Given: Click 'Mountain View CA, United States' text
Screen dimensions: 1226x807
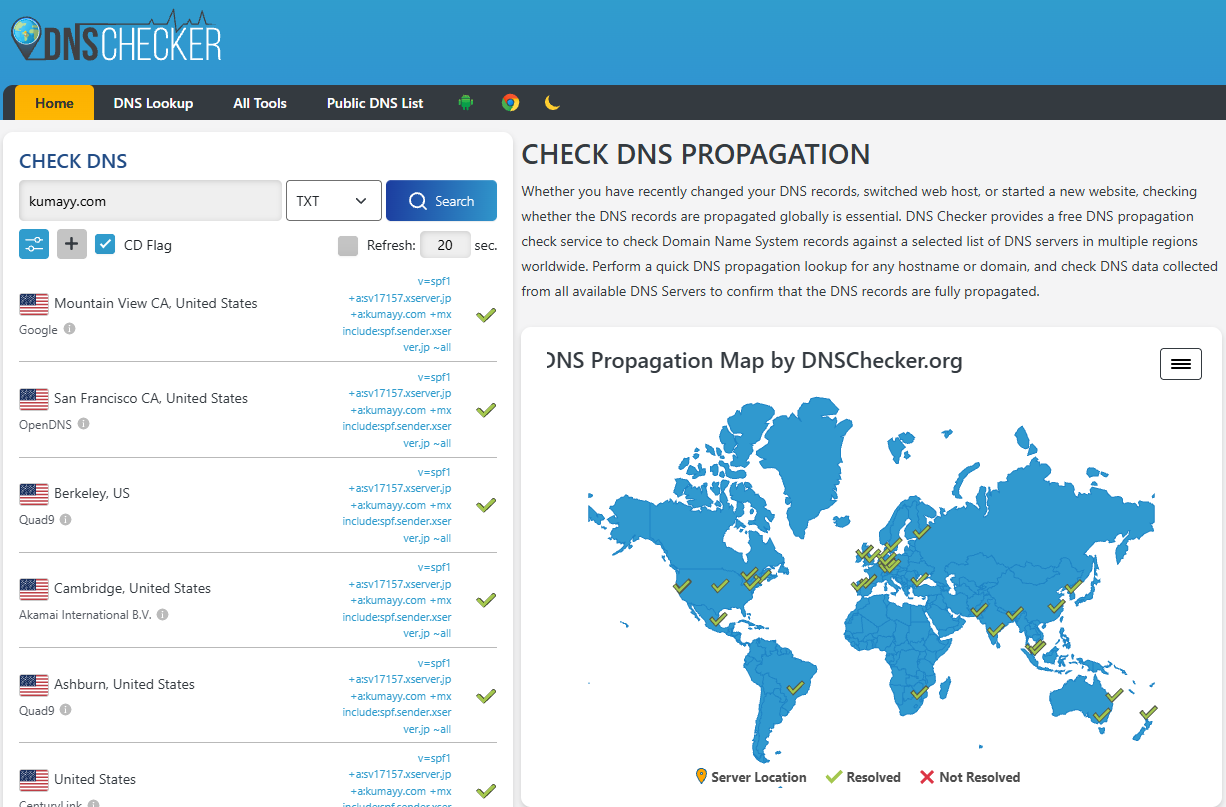Looking at the screenshot, I should click(156, 303).
